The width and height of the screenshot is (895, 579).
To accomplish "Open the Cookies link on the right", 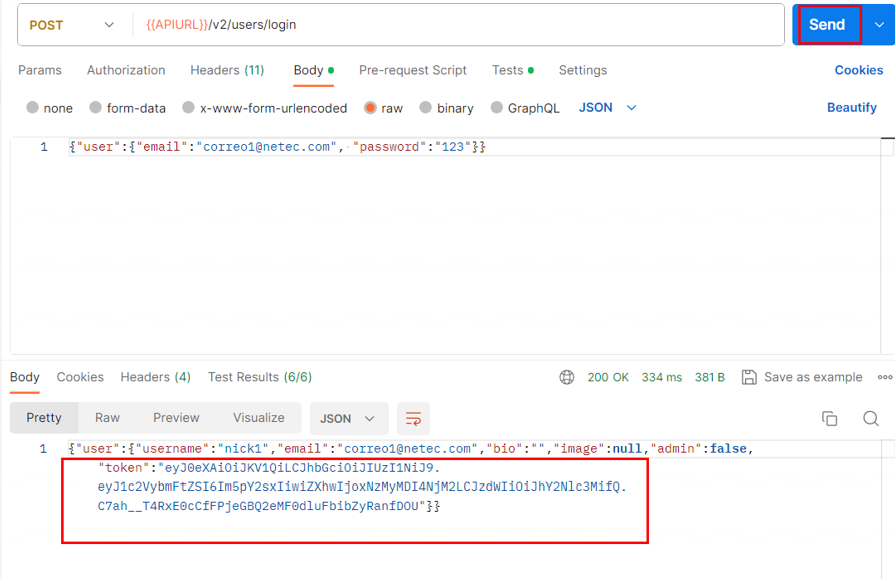I will click(x=858, y=70).
